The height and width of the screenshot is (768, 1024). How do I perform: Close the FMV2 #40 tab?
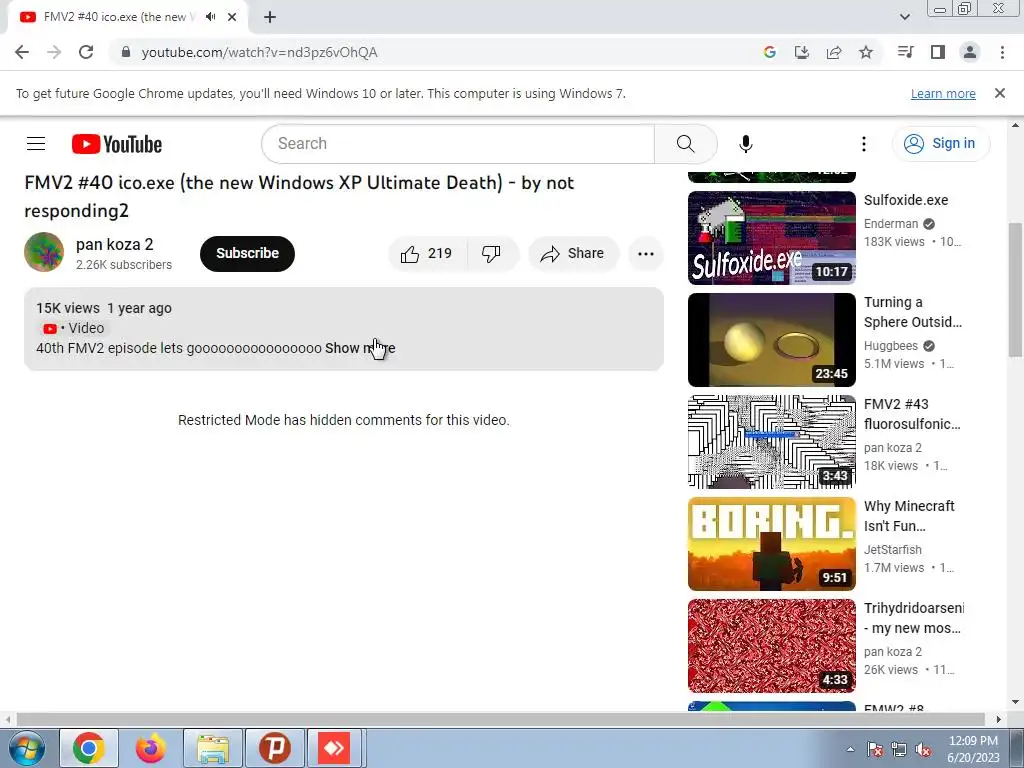click(232, 17)
